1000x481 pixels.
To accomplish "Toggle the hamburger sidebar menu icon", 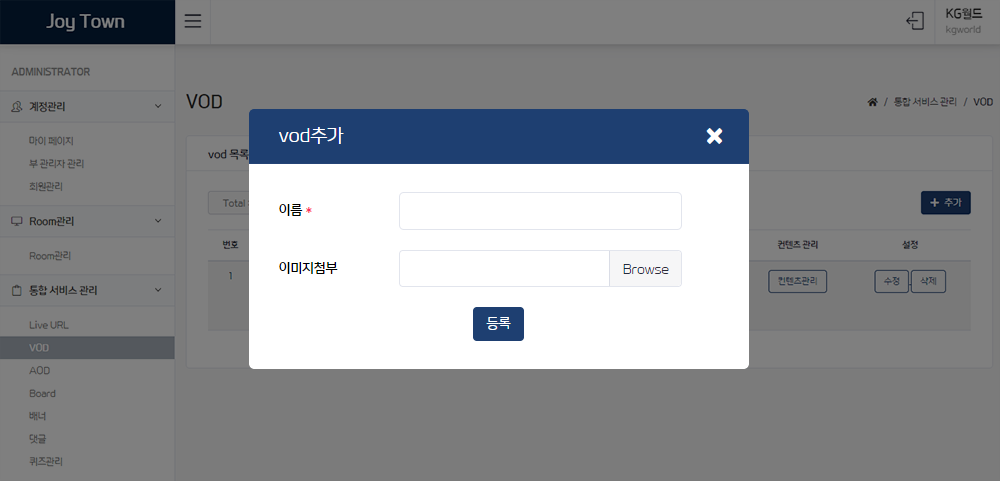I will [x=193, y=21].
